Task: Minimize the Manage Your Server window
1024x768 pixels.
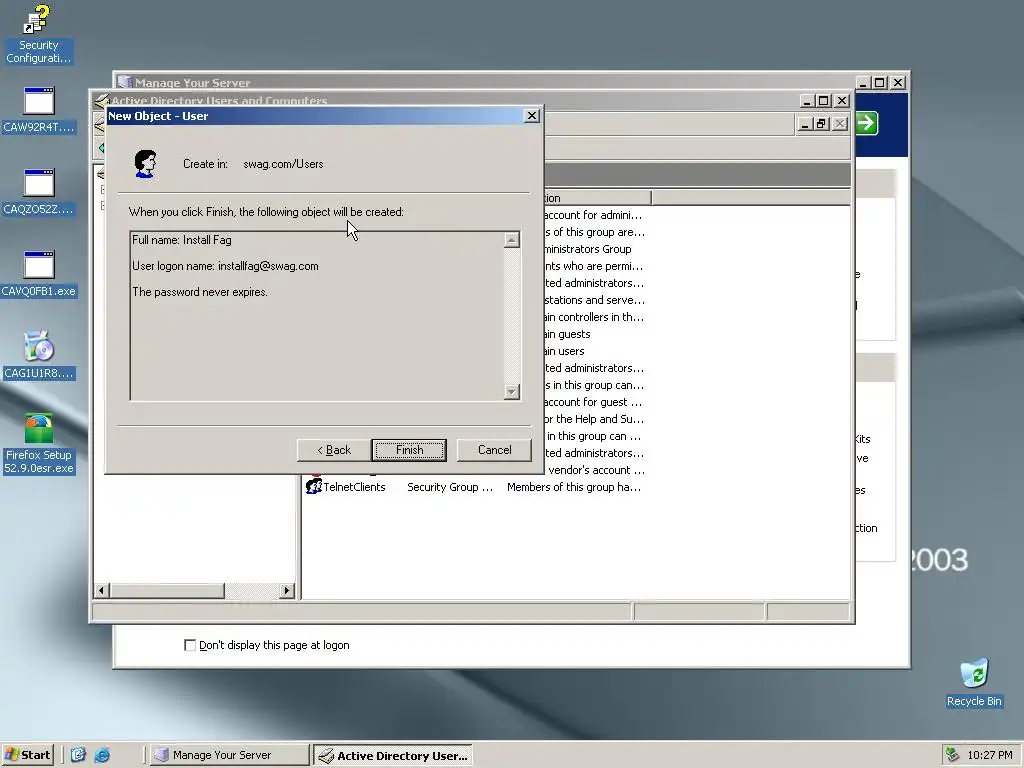Action: pos(863,83)
